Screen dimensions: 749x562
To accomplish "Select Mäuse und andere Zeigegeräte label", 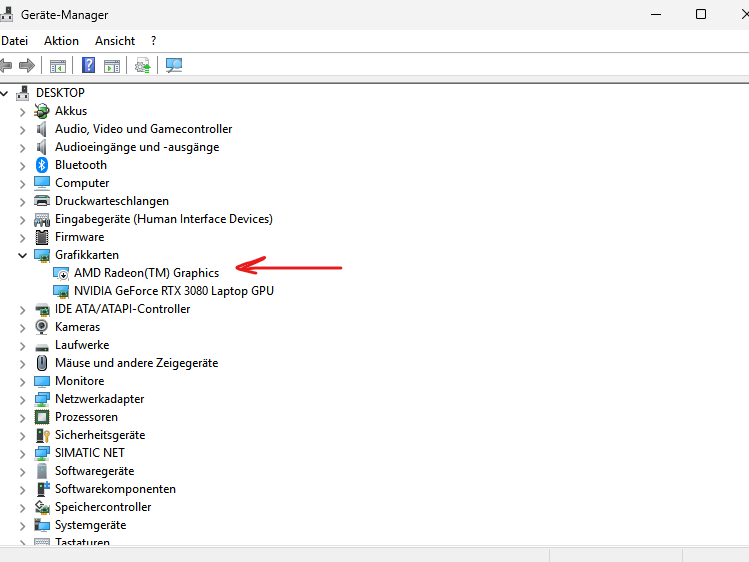I will point(137,363).
